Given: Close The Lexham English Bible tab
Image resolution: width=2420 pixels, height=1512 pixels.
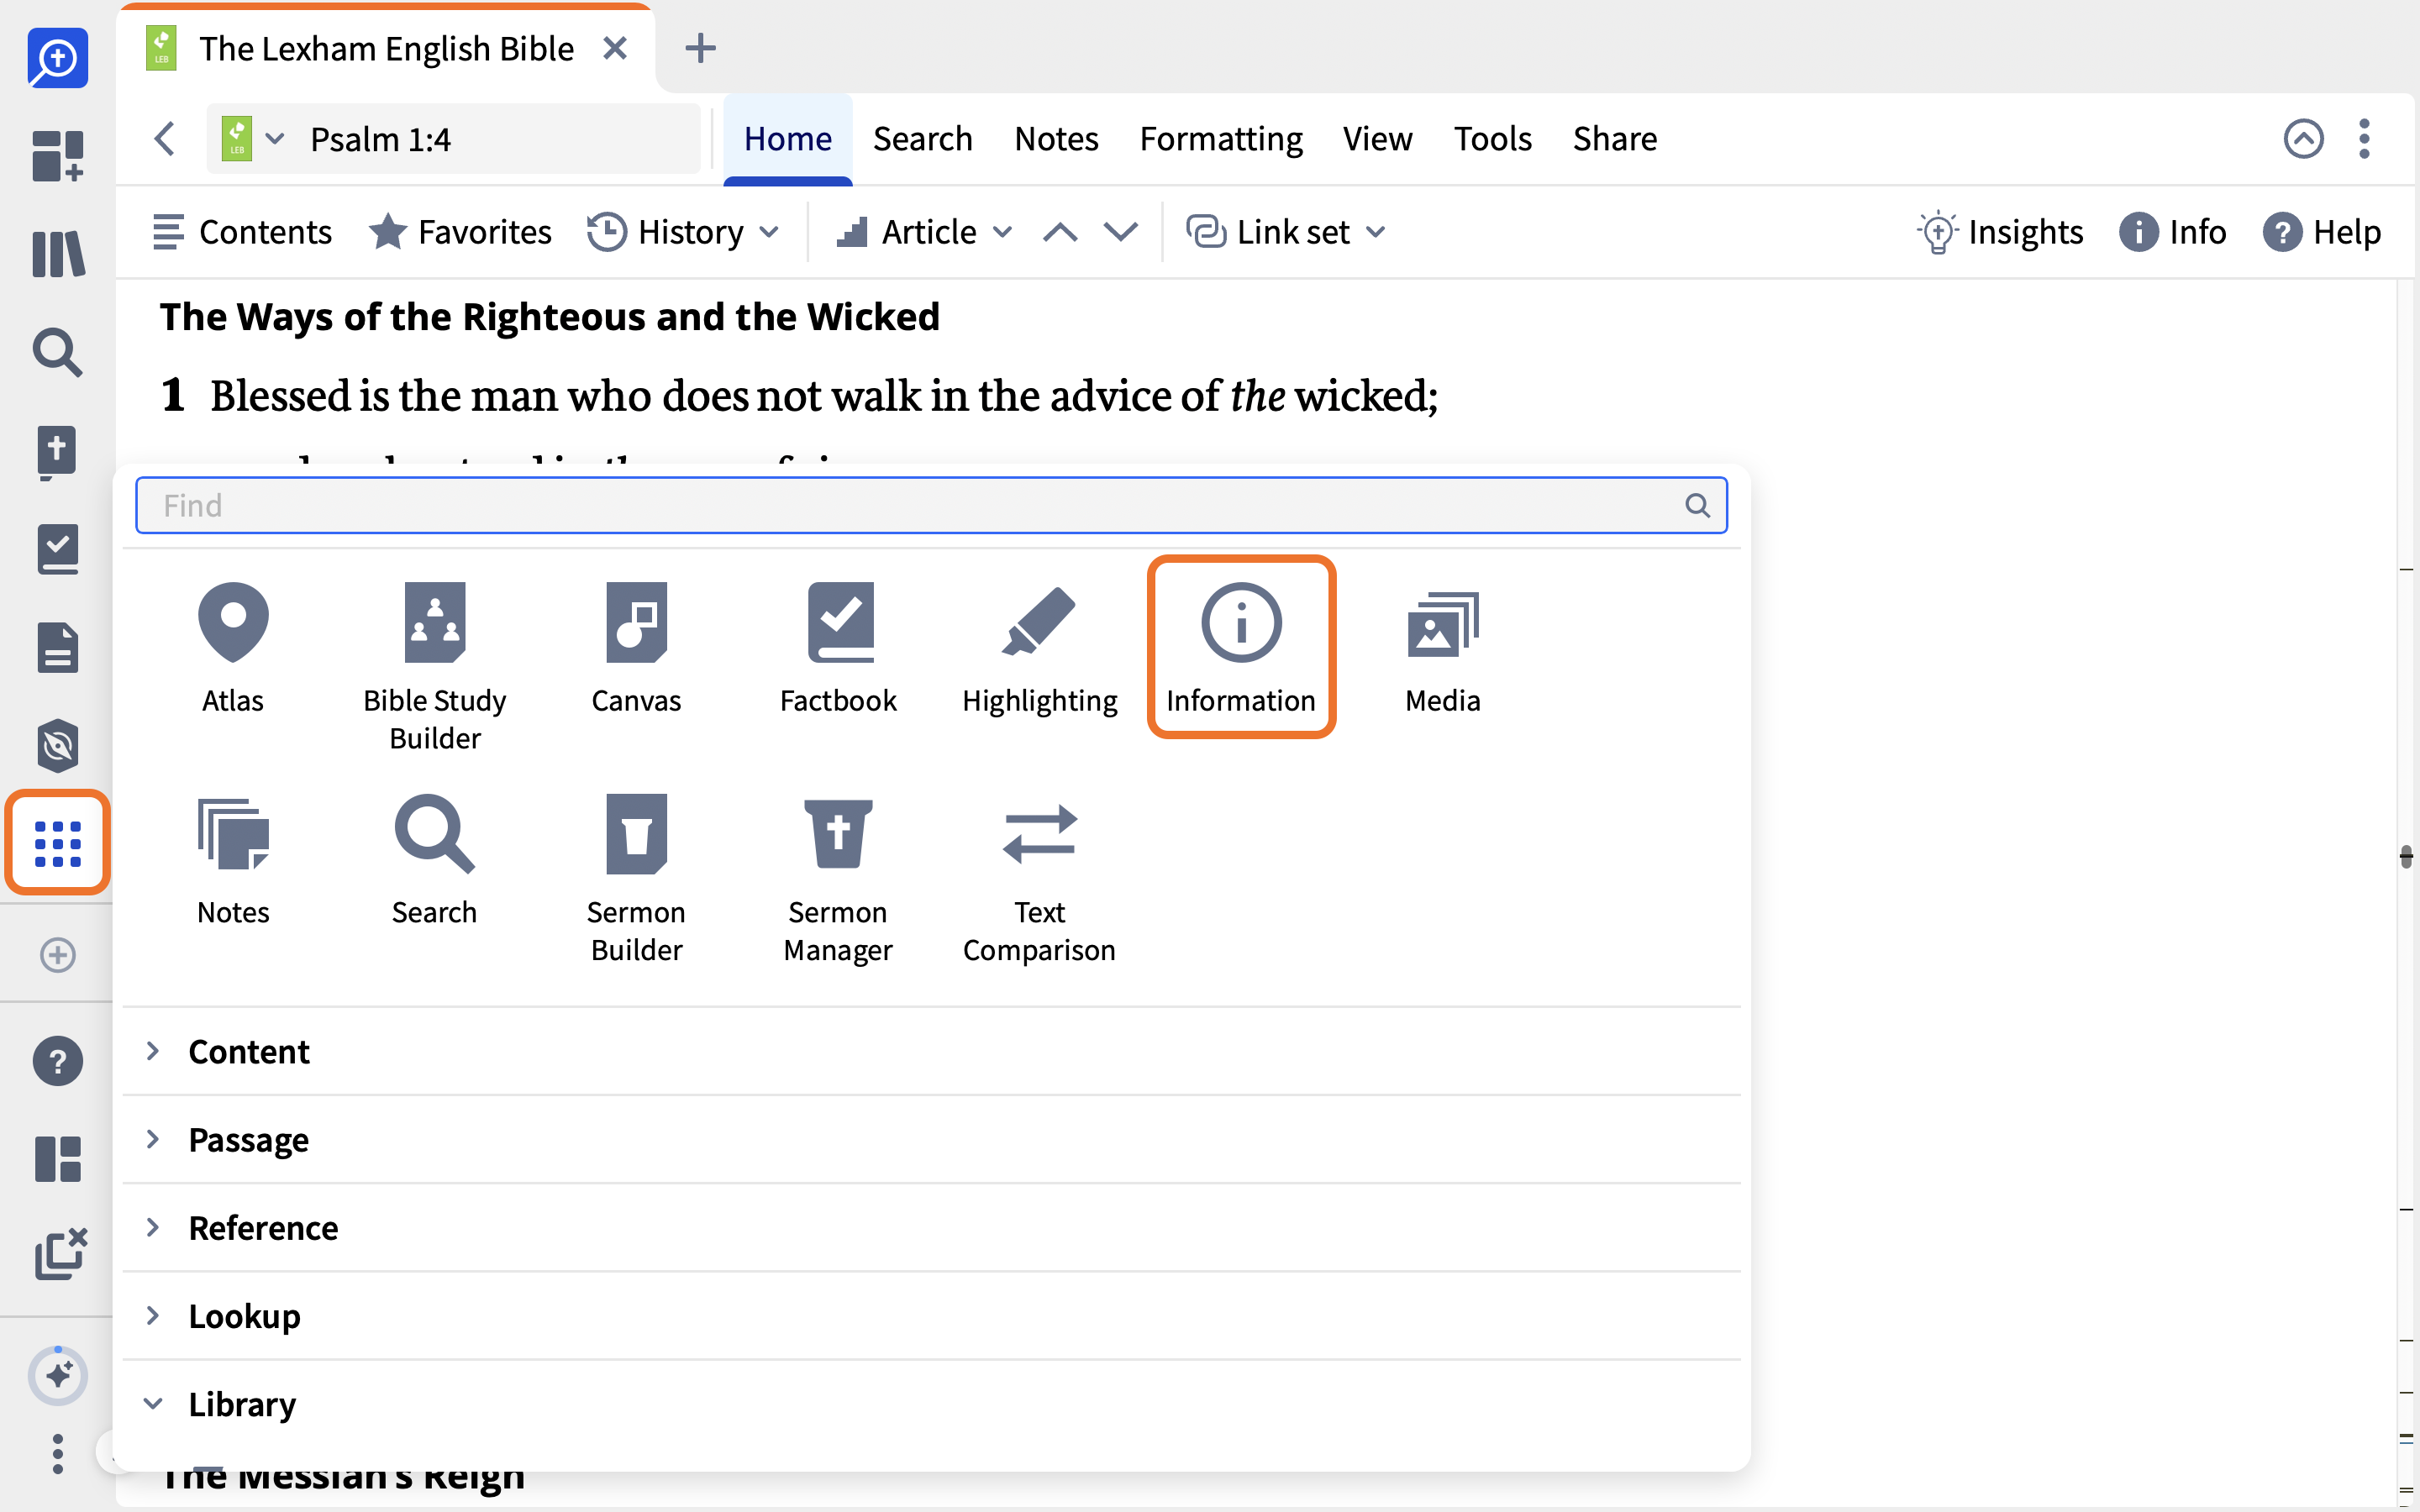Looking at the screenshot, I should pyautogui.click(x=615, y=48).
